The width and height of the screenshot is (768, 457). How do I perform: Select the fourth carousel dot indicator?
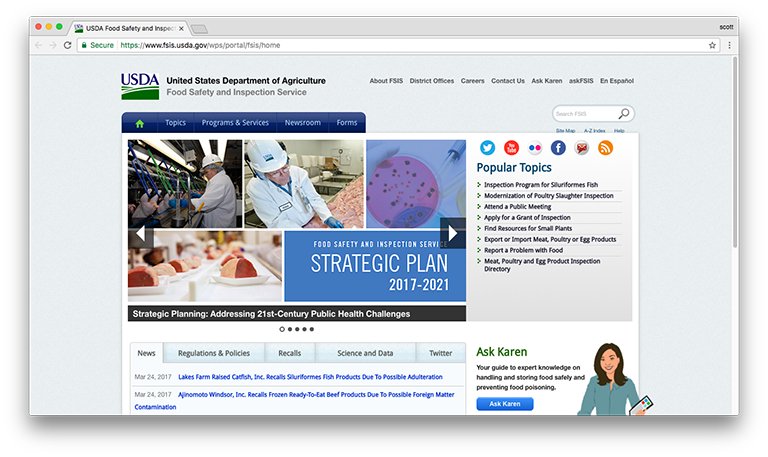pyautogui.click(x=305, y=329)
